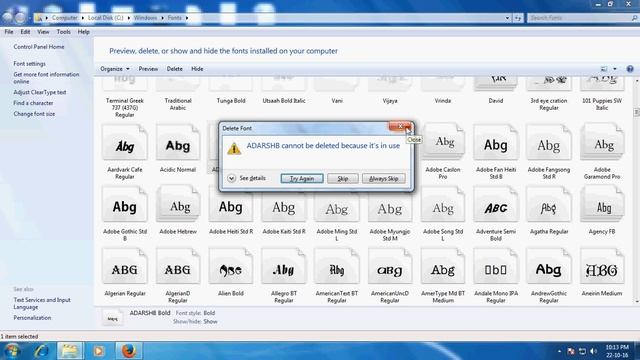Viewport: 640px width, 360px height.
Task: Open the Help menu
Action: pyautogui.click(x=83, y=32)
